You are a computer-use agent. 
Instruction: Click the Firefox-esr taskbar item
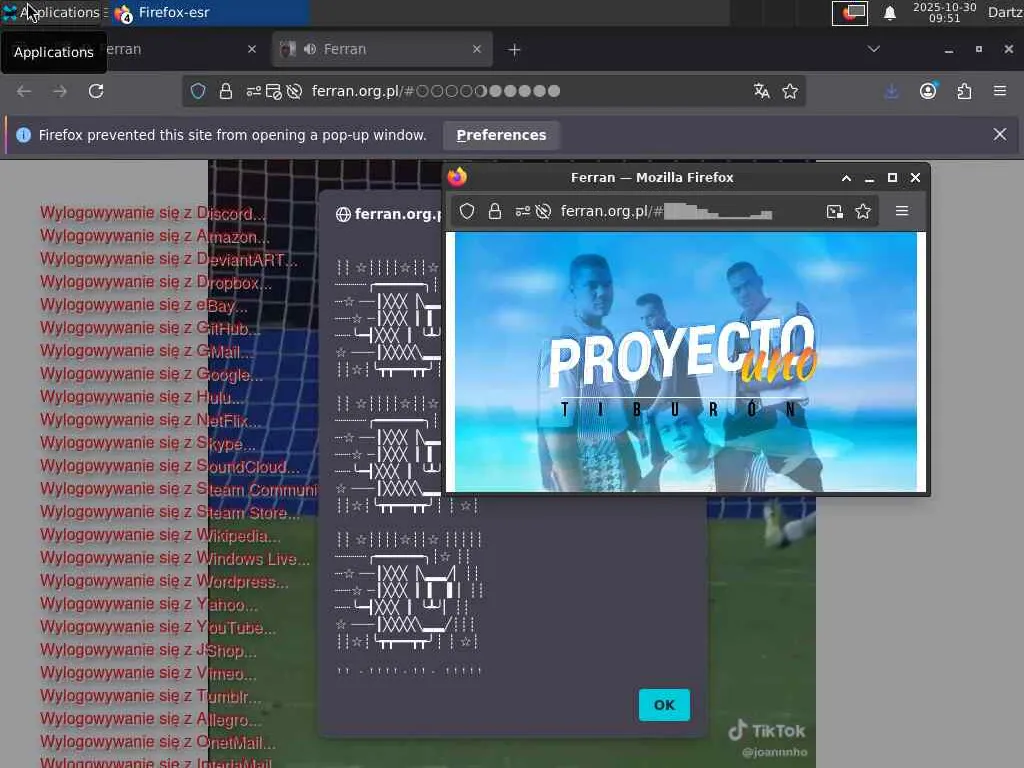209,12
